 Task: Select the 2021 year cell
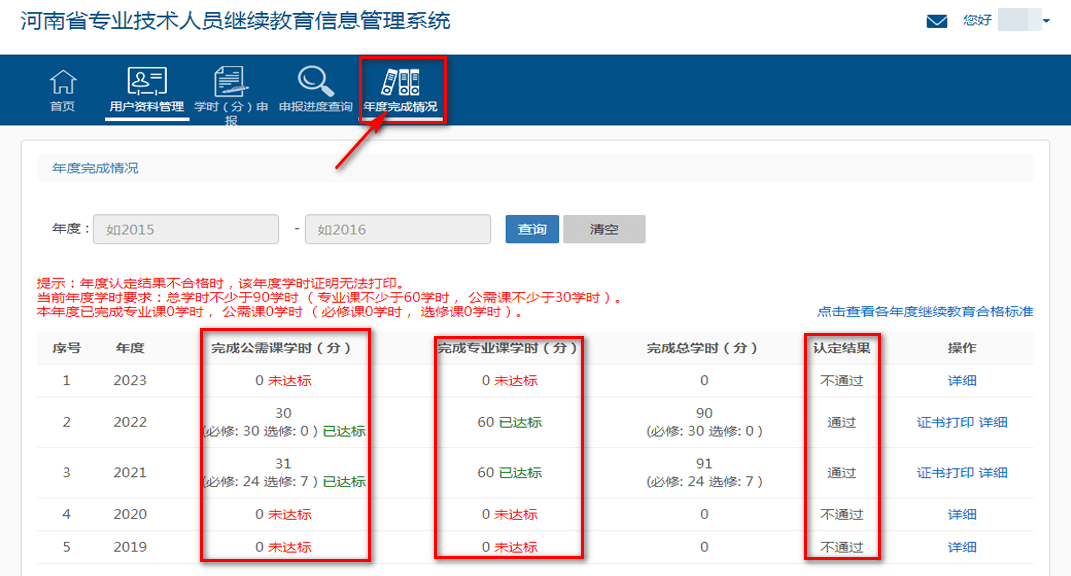pos(130,473)
